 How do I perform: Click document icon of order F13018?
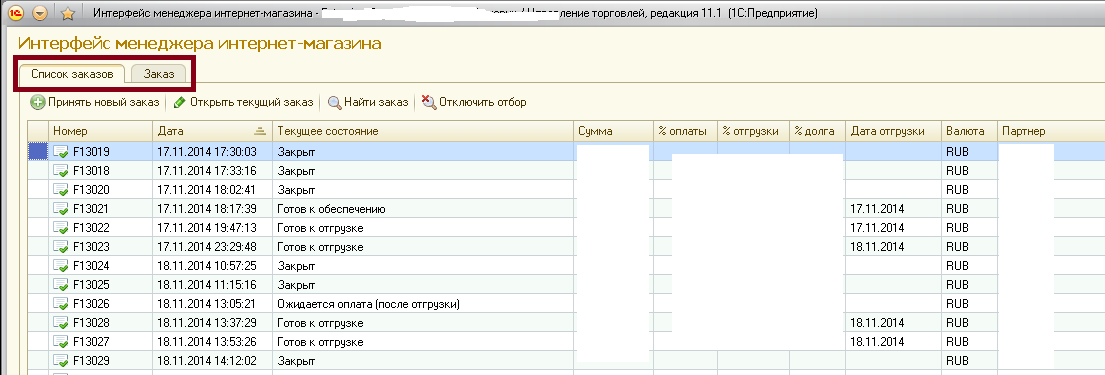61,171
